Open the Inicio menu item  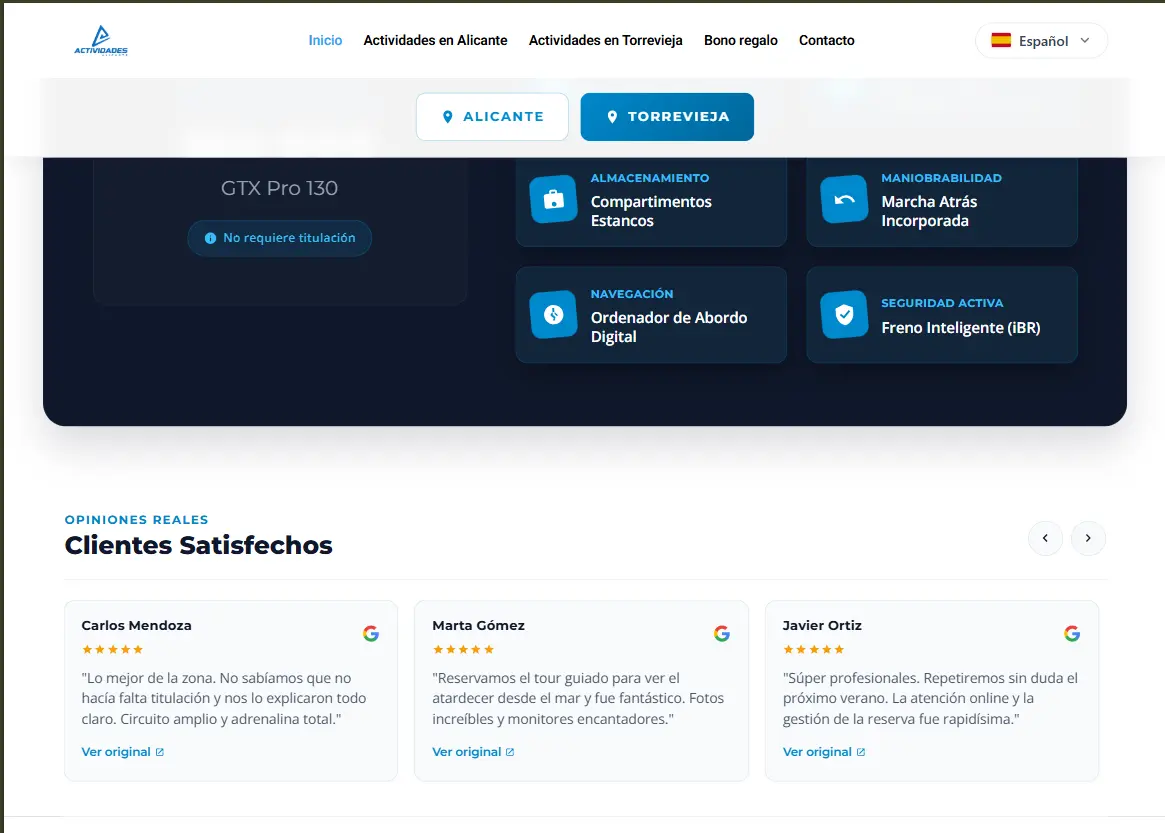click(x=325, y=40)
